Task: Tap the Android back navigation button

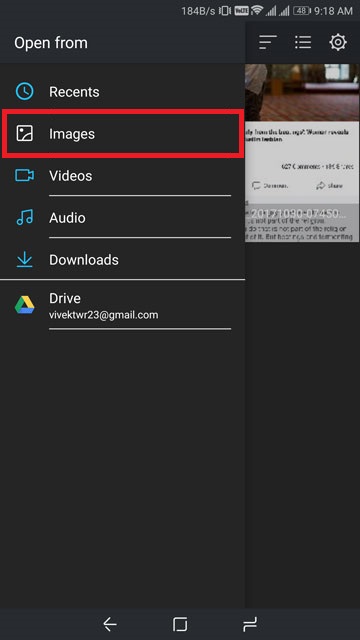Action: [x=110, y=624]
